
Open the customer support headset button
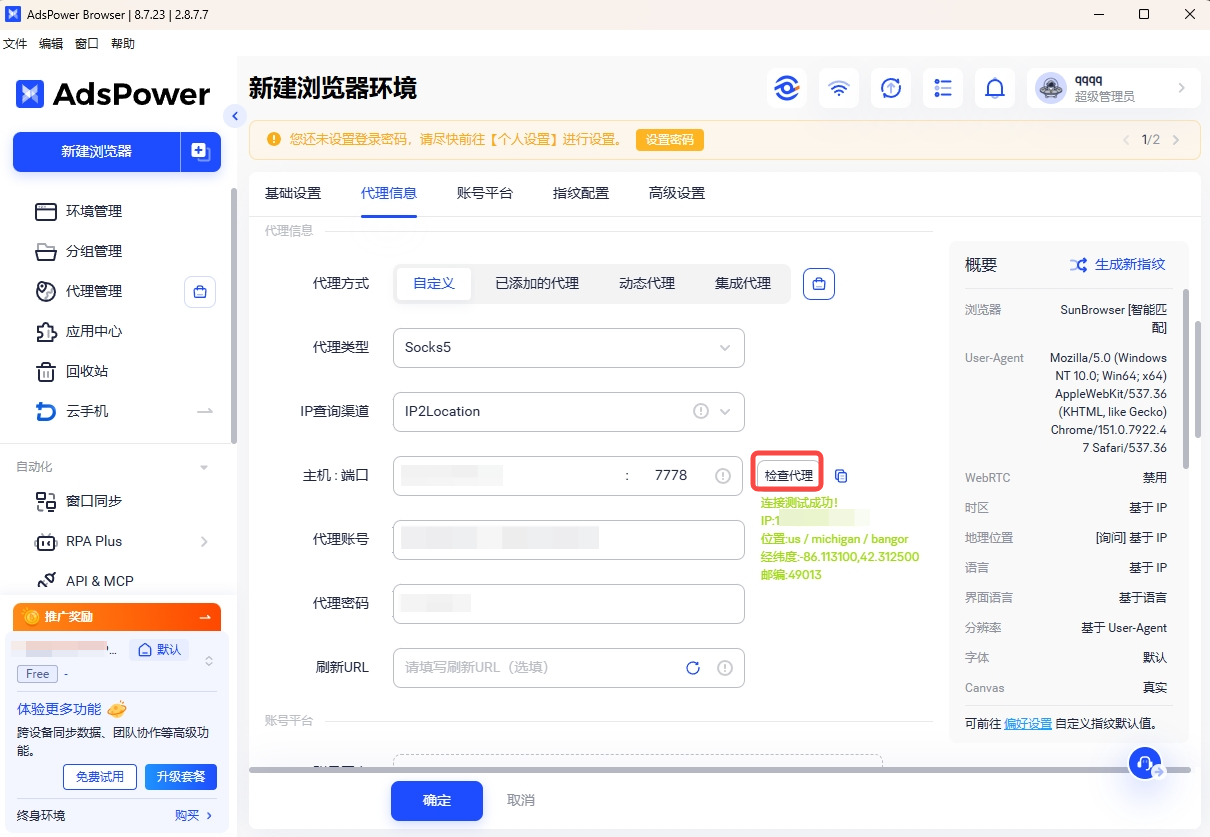click(x=1146, y=764)
